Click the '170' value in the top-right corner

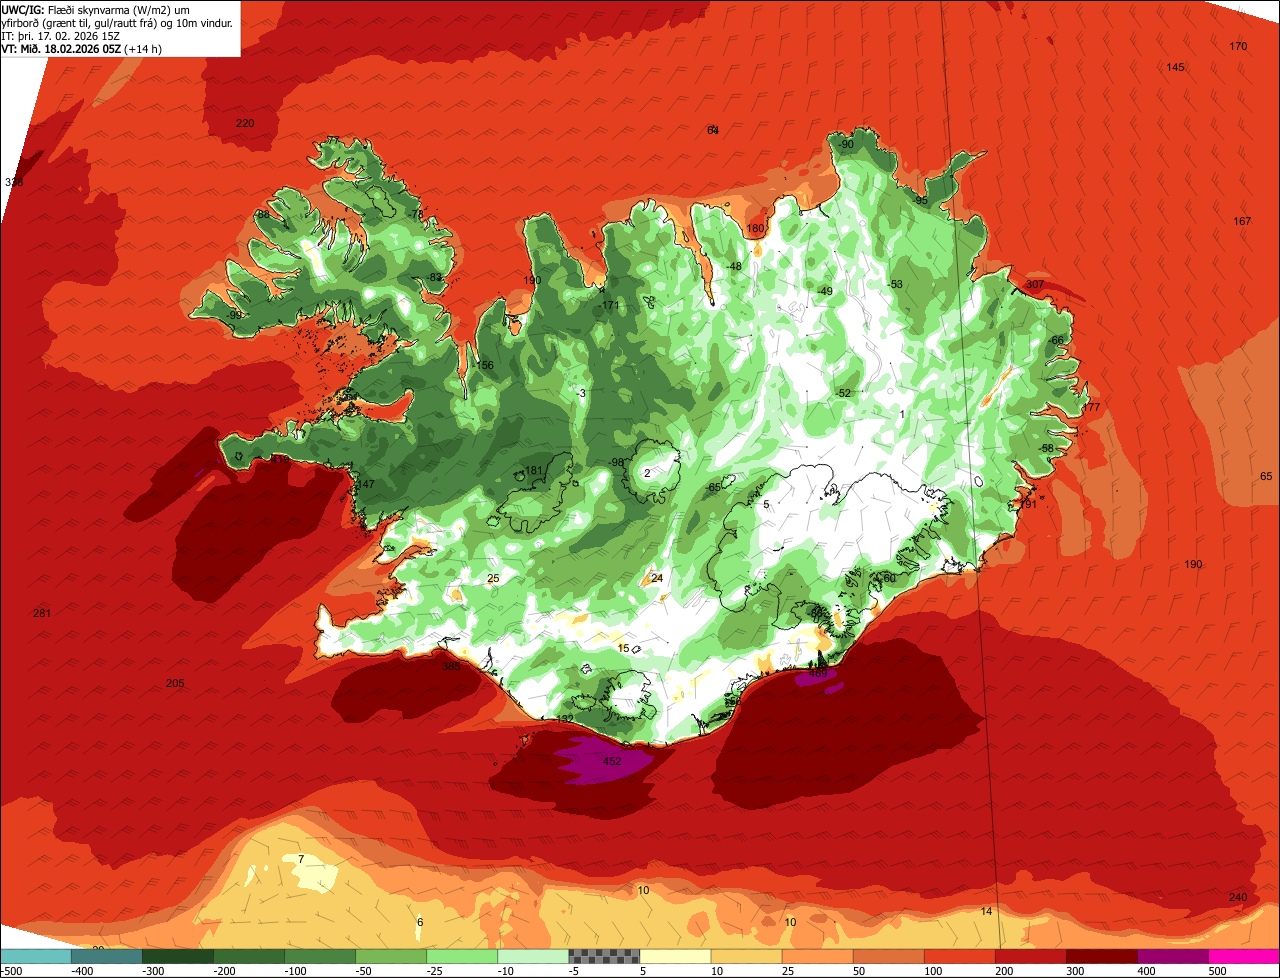1238,47
